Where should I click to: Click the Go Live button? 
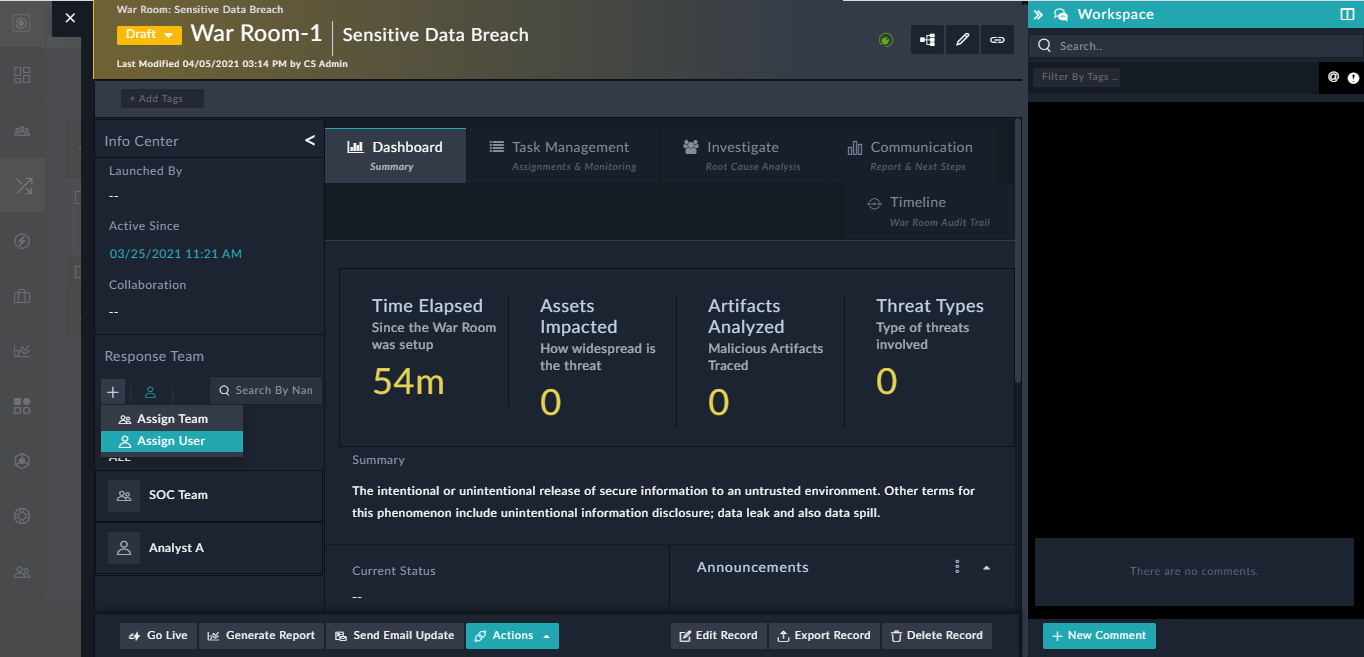pyautogui.click(x=157, y=635)
